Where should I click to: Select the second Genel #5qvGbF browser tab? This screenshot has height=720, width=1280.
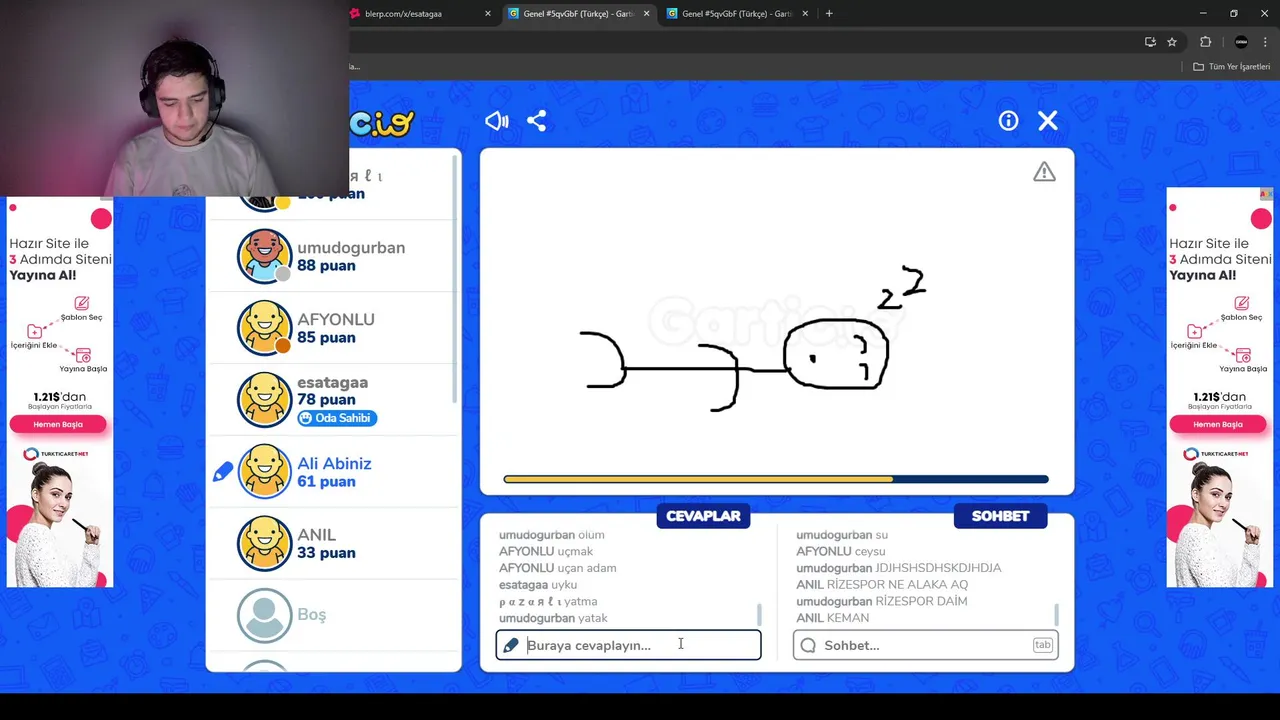tap(736, 14)
